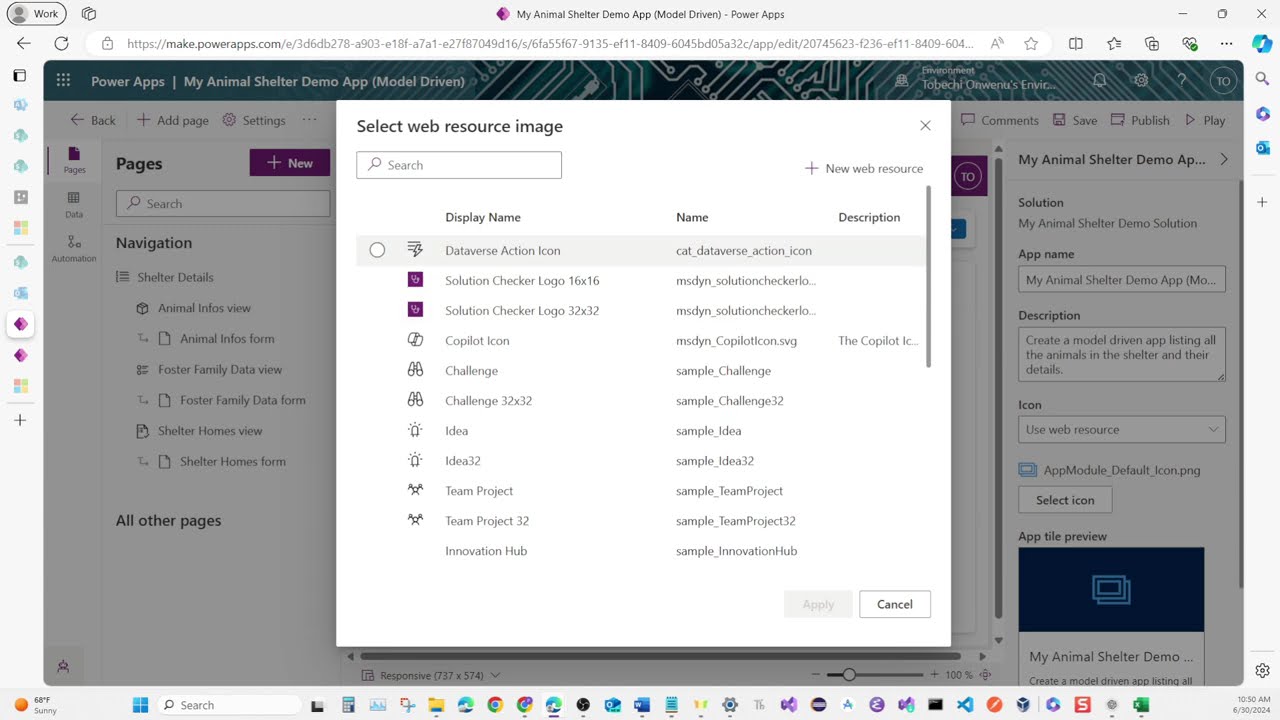Select Foster Family Data form

point(243,400)
